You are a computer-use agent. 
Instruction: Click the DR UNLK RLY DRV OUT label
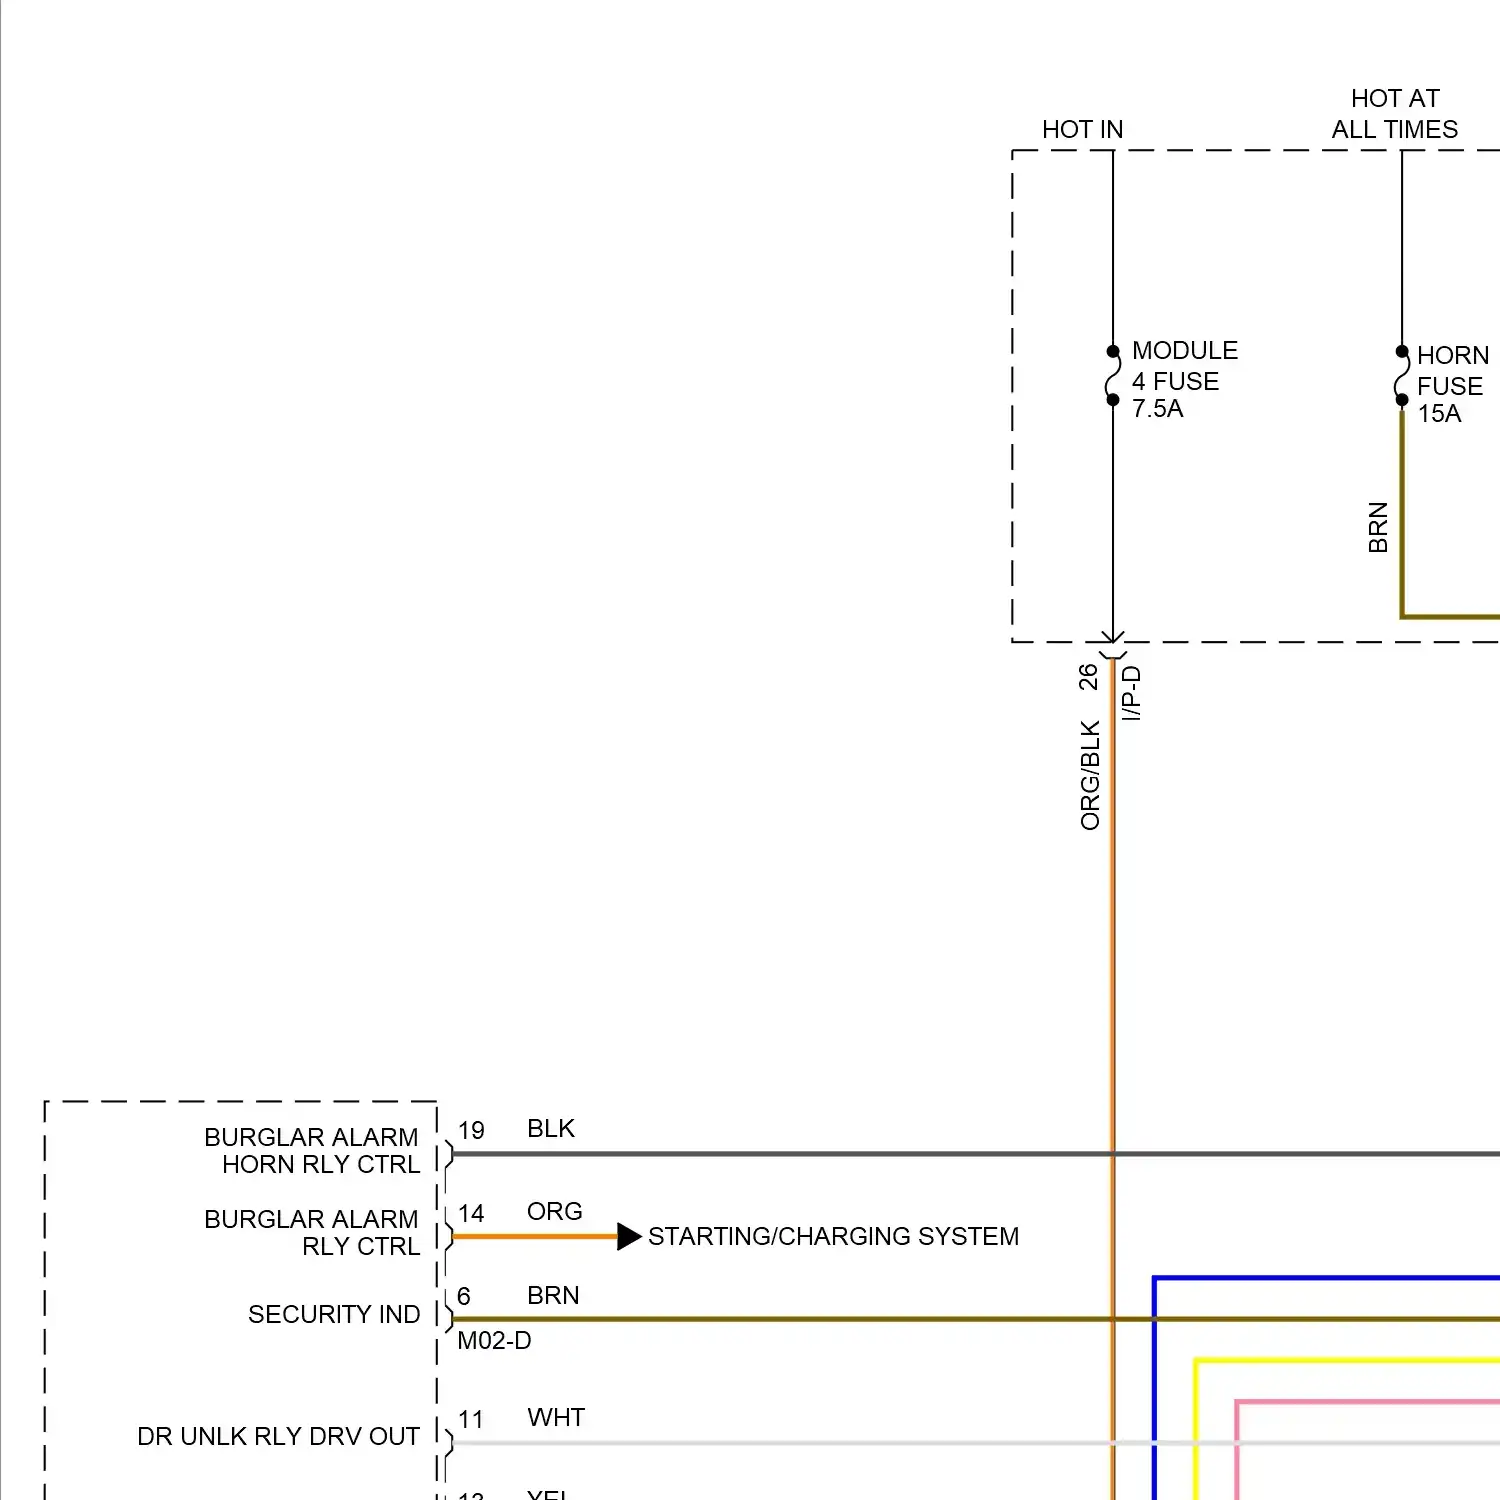pos(279,1437)
